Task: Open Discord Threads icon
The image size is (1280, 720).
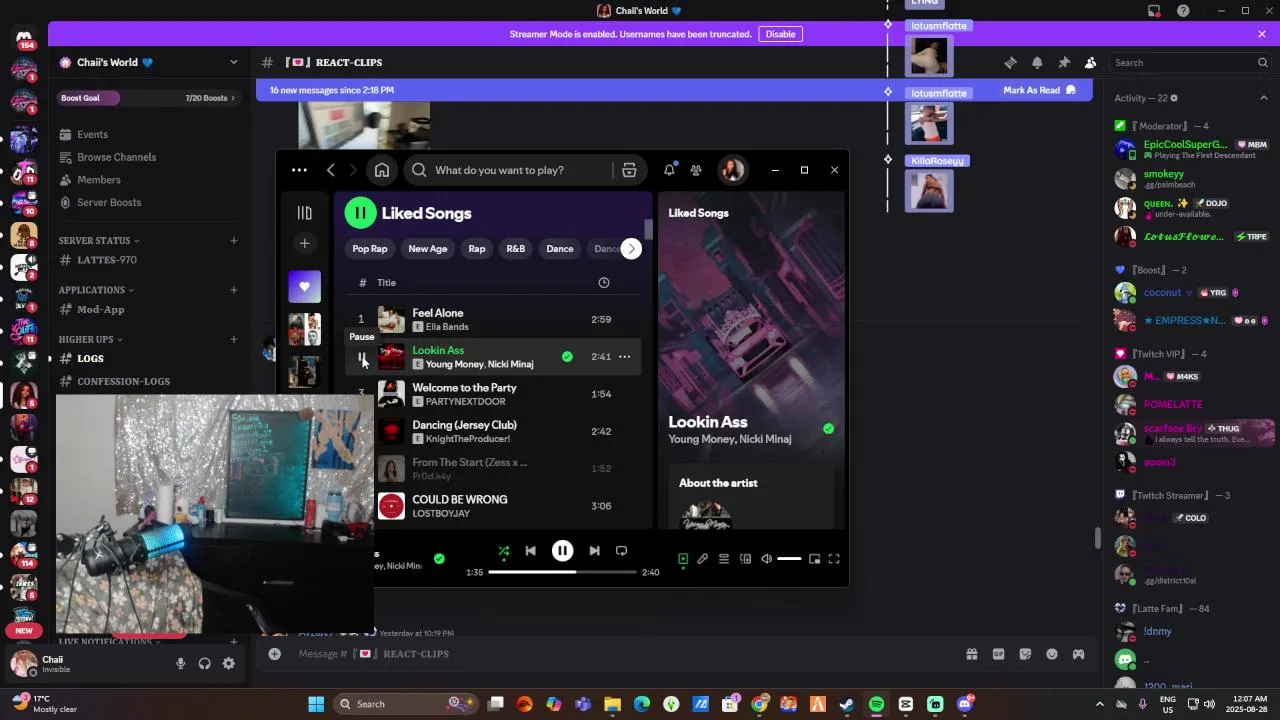Action: (x=1010, y=62)
